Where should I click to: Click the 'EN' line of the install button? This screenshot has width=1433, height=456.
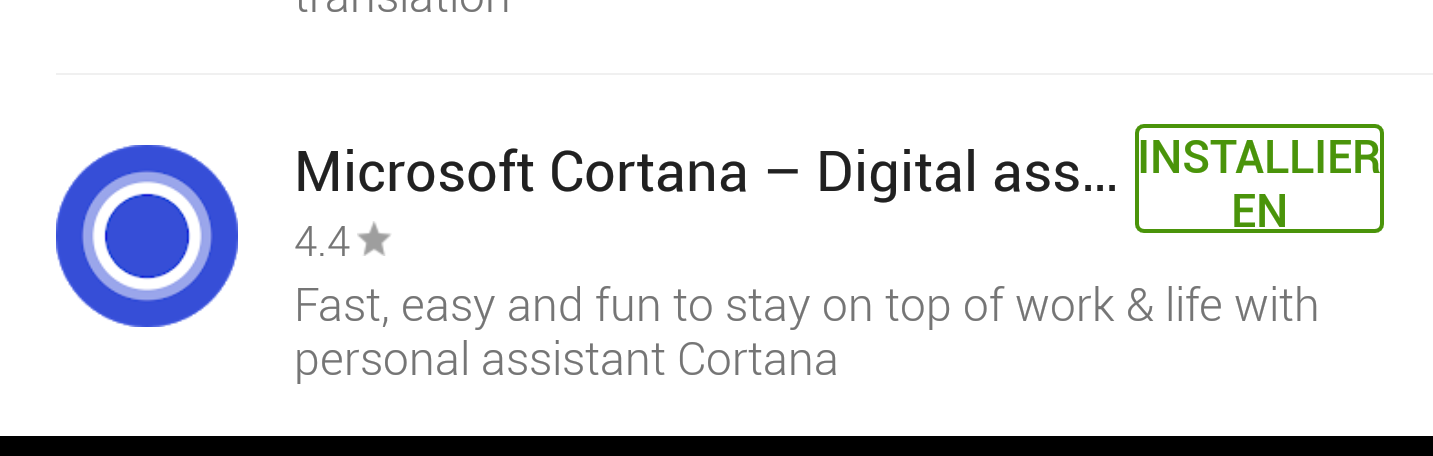tap(1258, 211)
